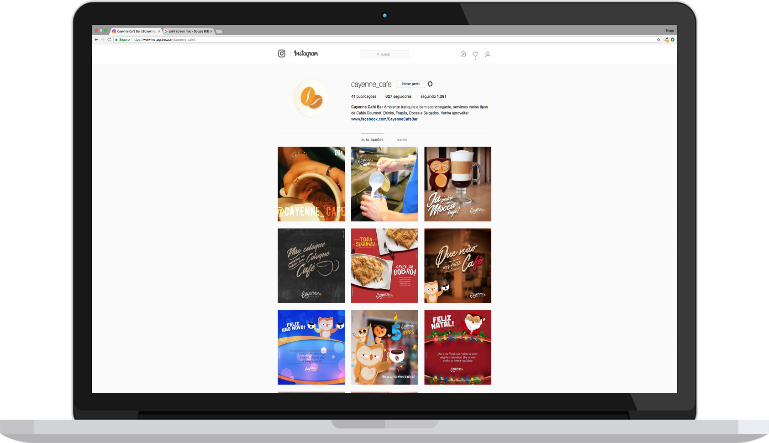Open the owl birthday number 5 post

point(384,347)
